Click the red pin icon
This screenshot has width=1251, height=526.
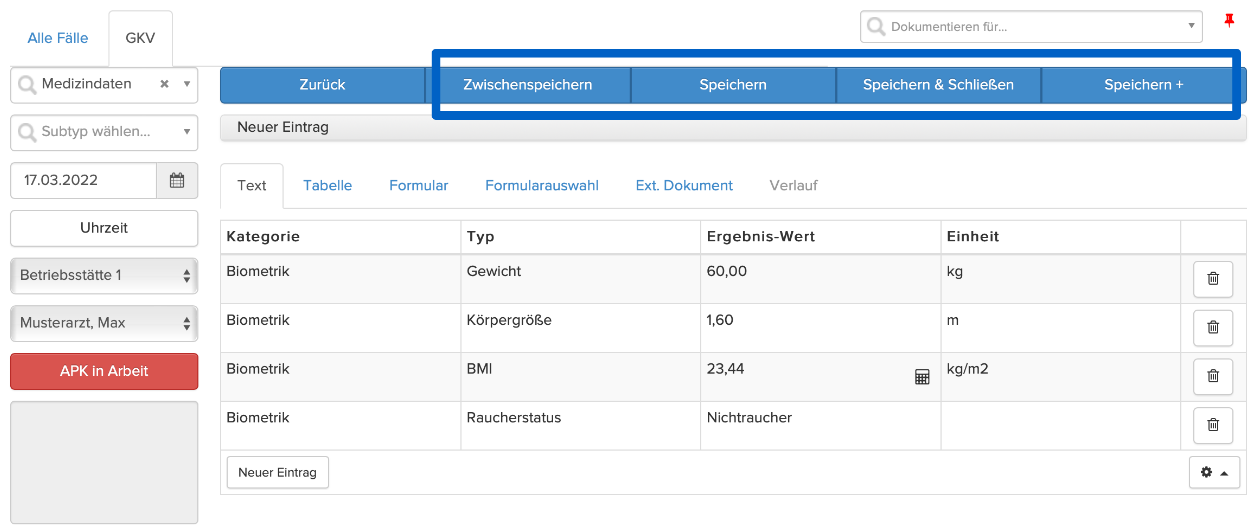(x=1229, y=21)
